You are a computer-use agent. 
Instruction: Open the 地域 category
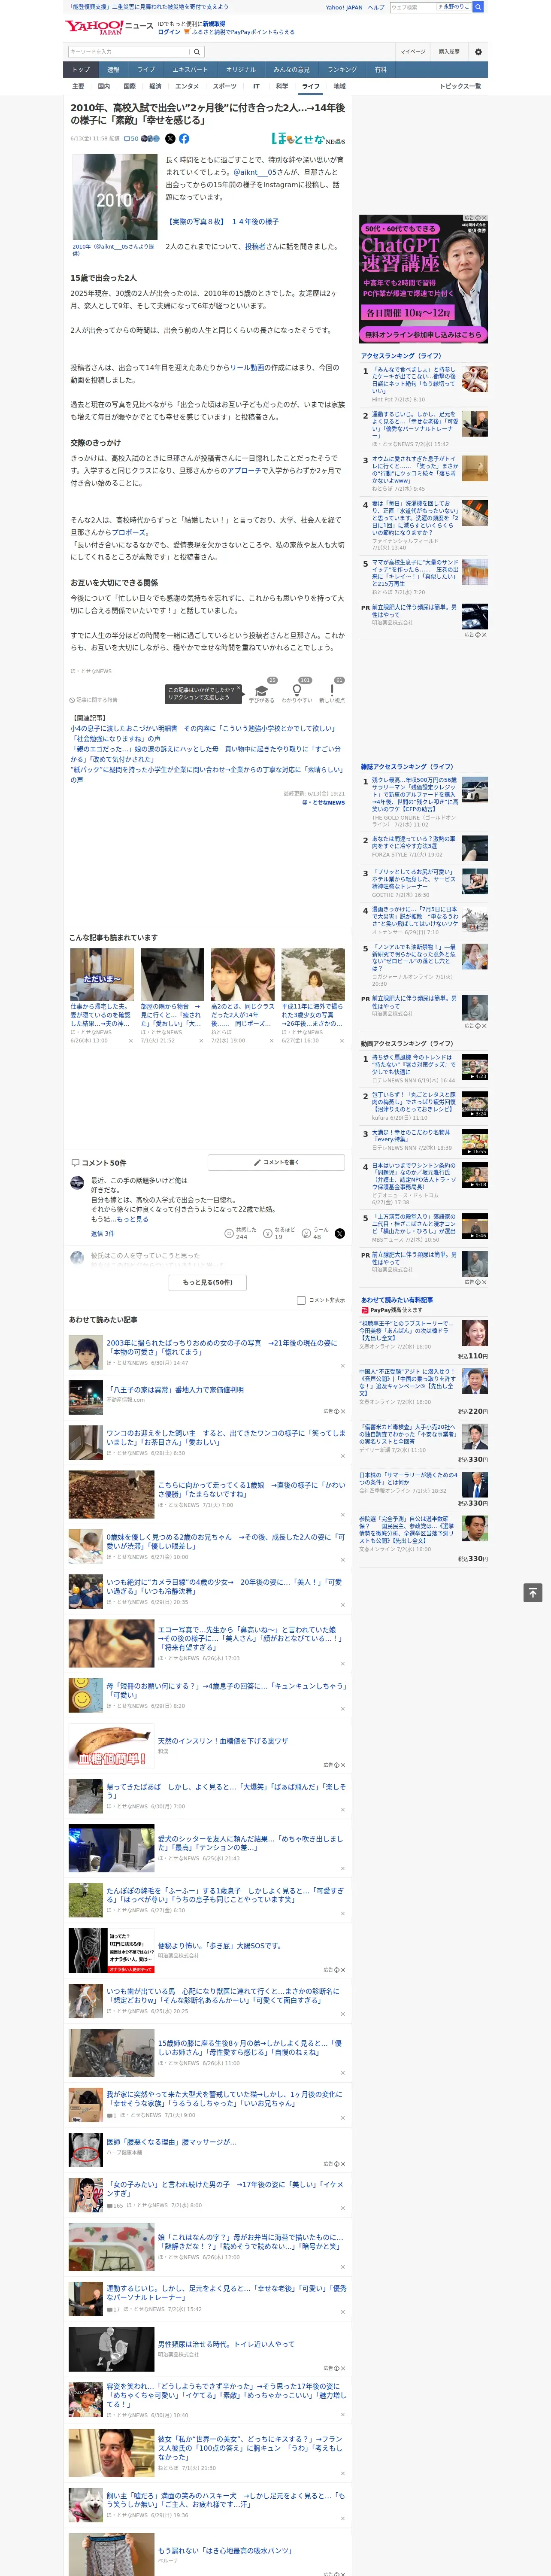[x=340, y=86]
